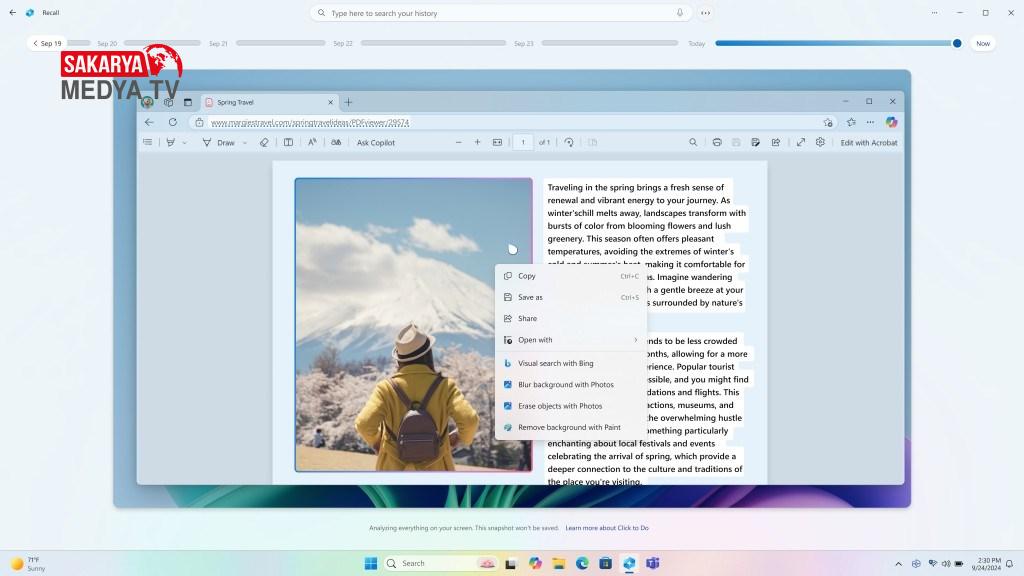Click the Recall timeline slider handle
The height and width of the screenshot is (576, 1024).
click(957, 44)
